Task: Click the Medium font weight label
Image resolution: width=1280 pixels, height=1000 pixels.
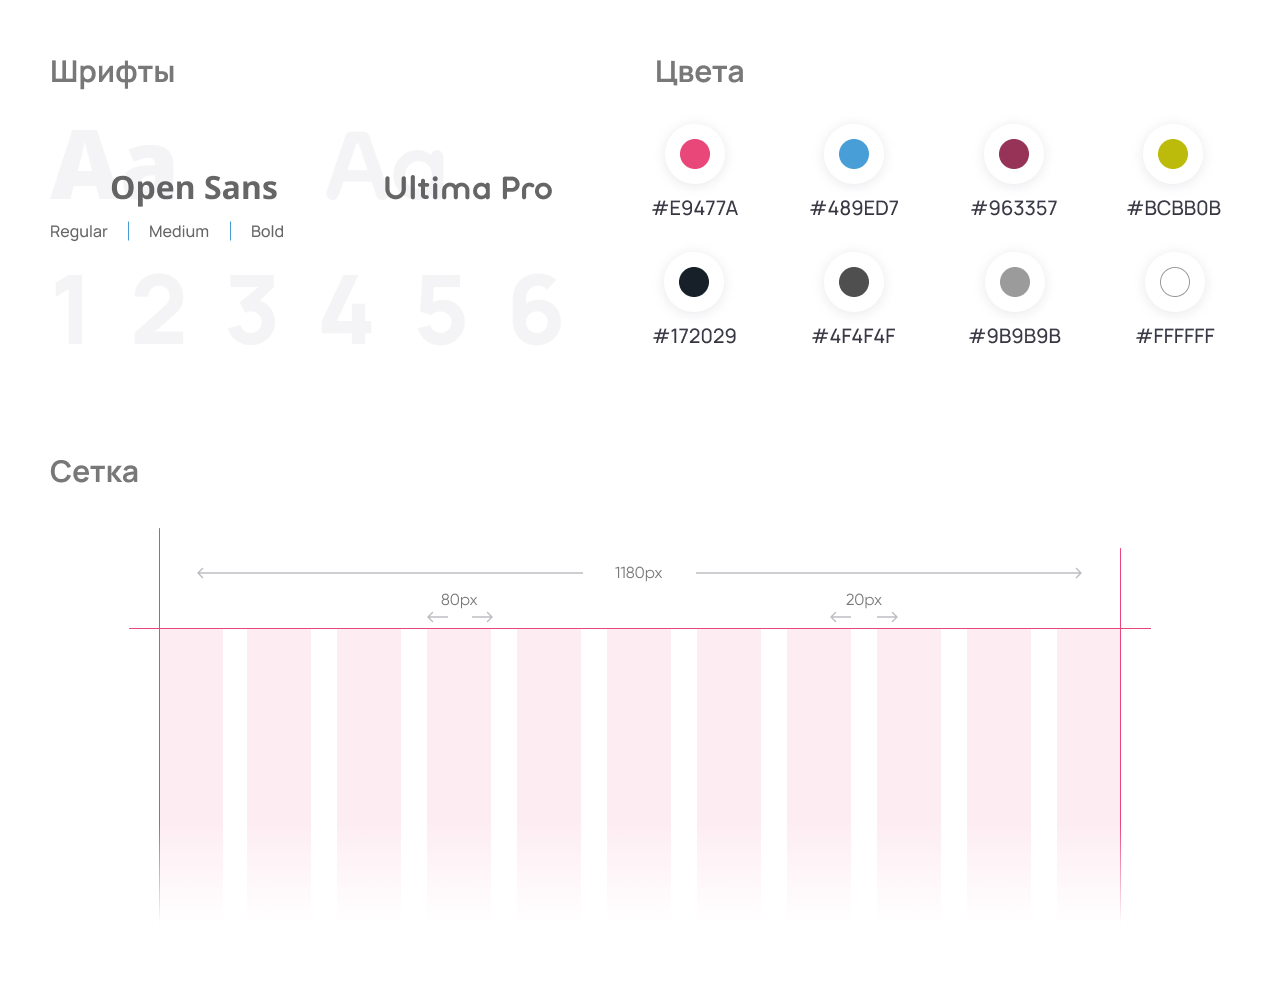Action: pyautogui.click(x=179, y=231)
